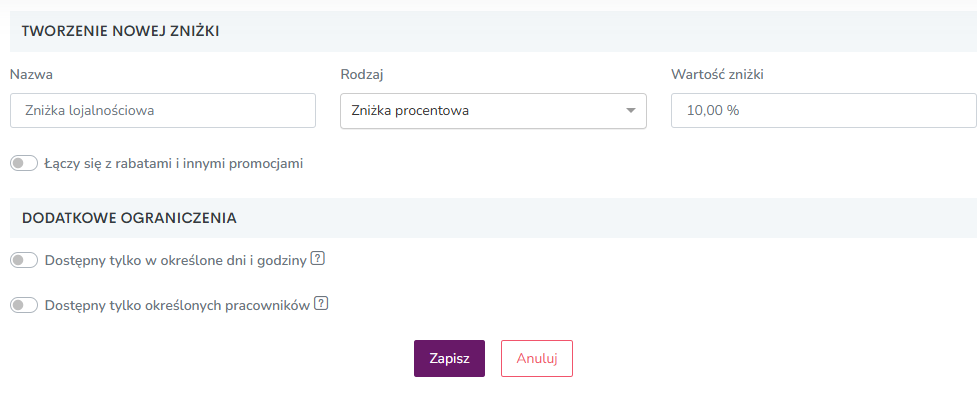The height and width of the screenshot is (401, 977).
Task: Click the Rodzaj field label
Action: pyautogui.click(x=361, y=75)
